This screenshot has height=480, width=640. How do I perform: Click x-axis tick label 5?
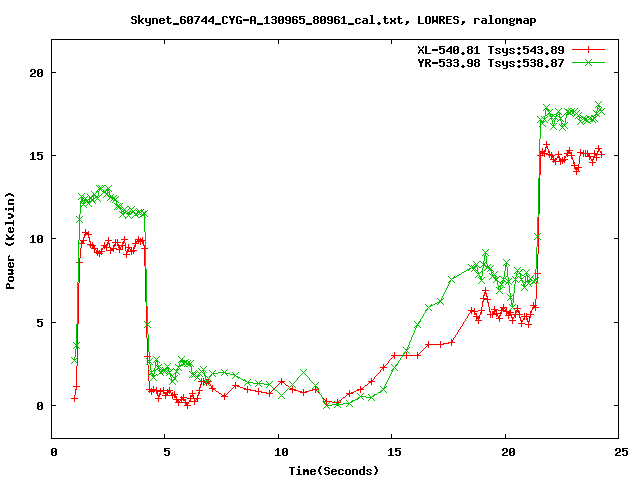167,452
